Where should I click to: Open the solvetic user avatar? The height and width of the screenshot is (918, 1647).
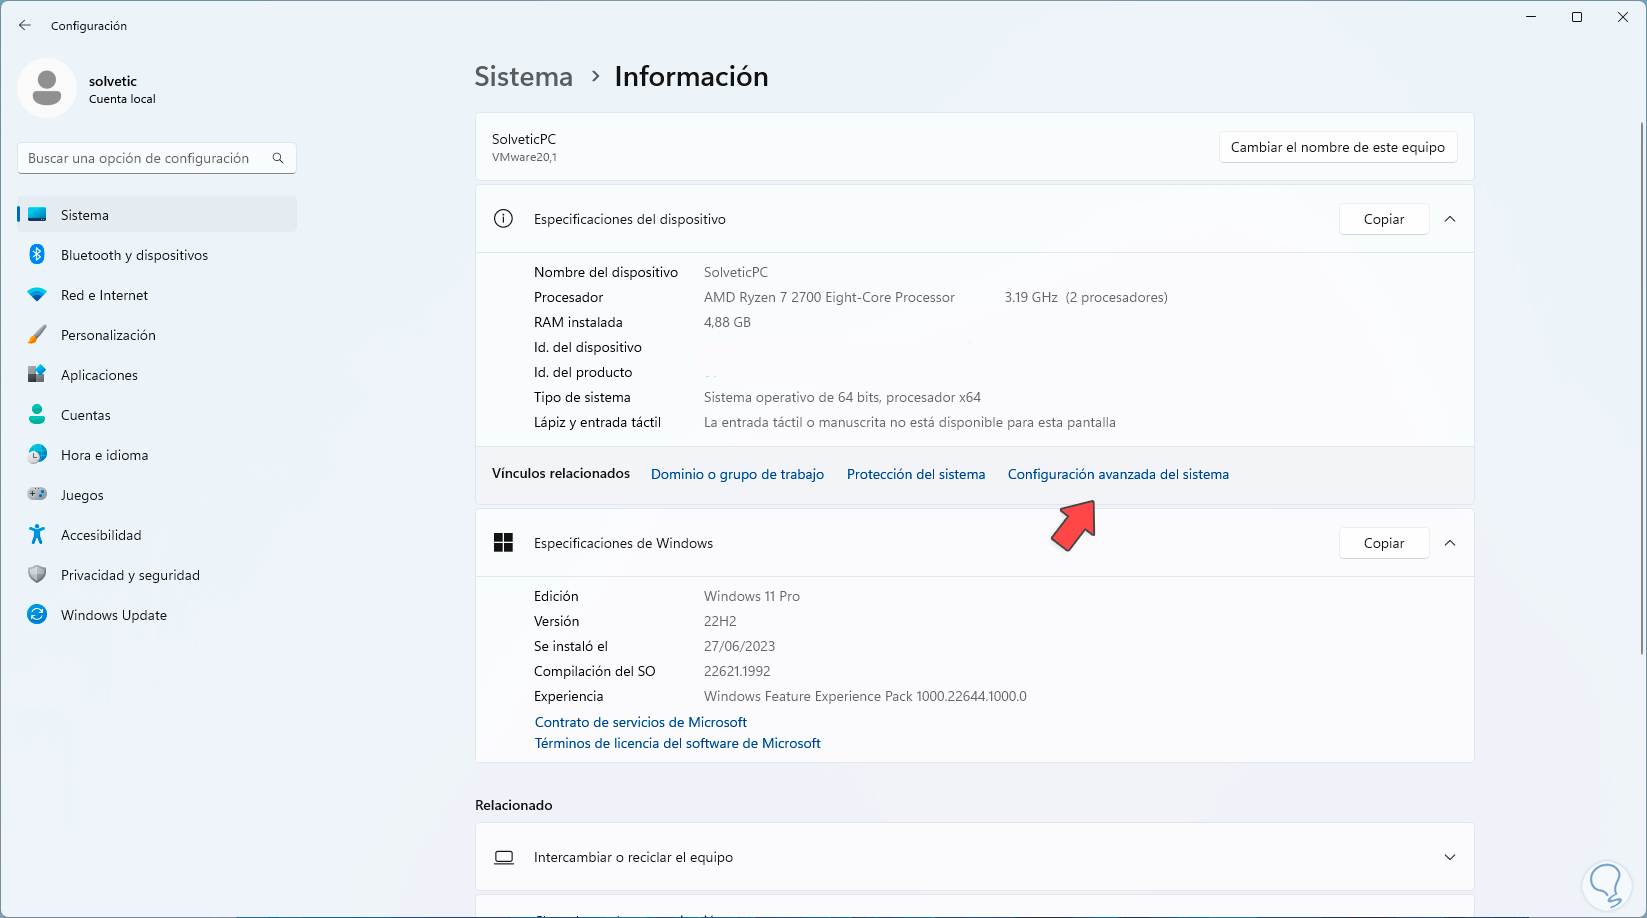(47, 88)
